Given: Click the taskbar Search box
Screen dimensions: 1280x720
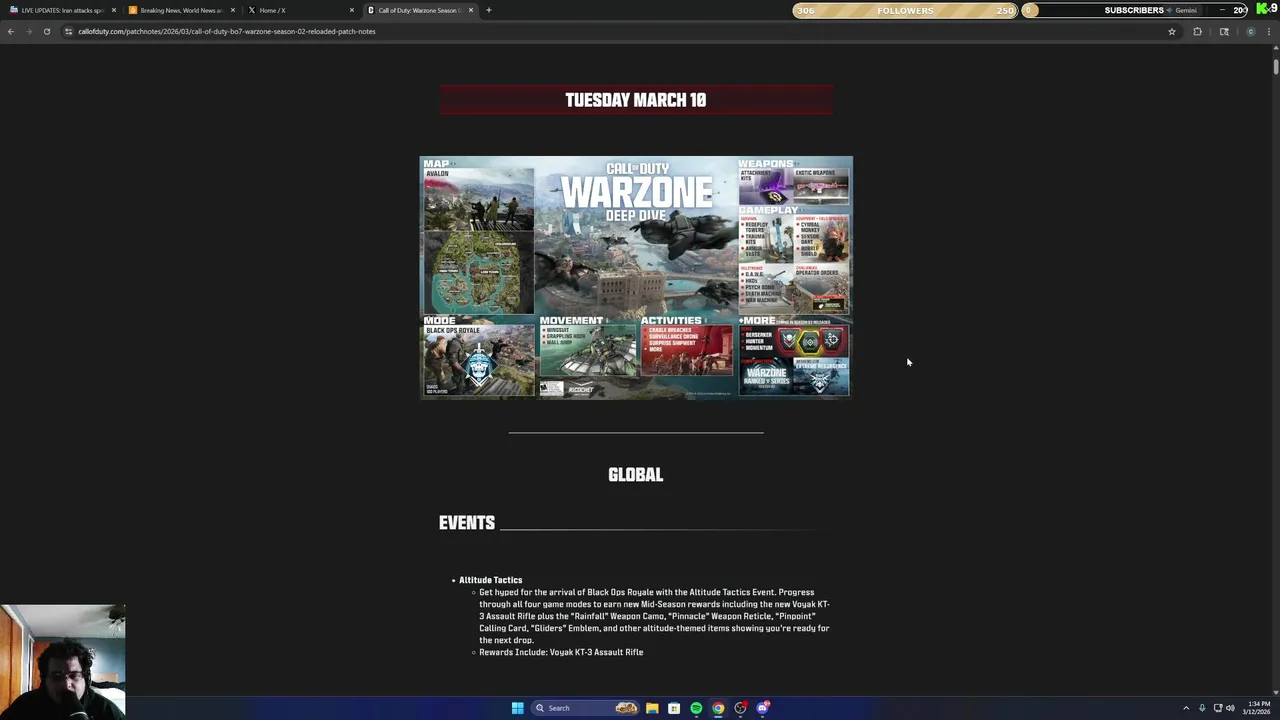Looking at the screenshot, I should [586, 708].
